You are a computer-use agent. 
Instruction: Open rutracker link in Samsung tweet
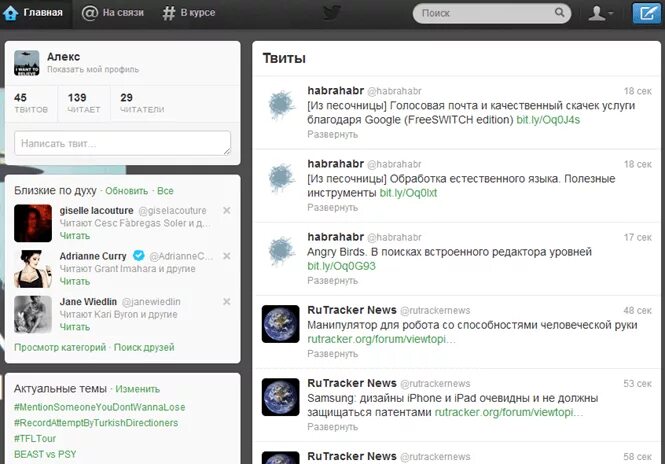pos(509,412)
